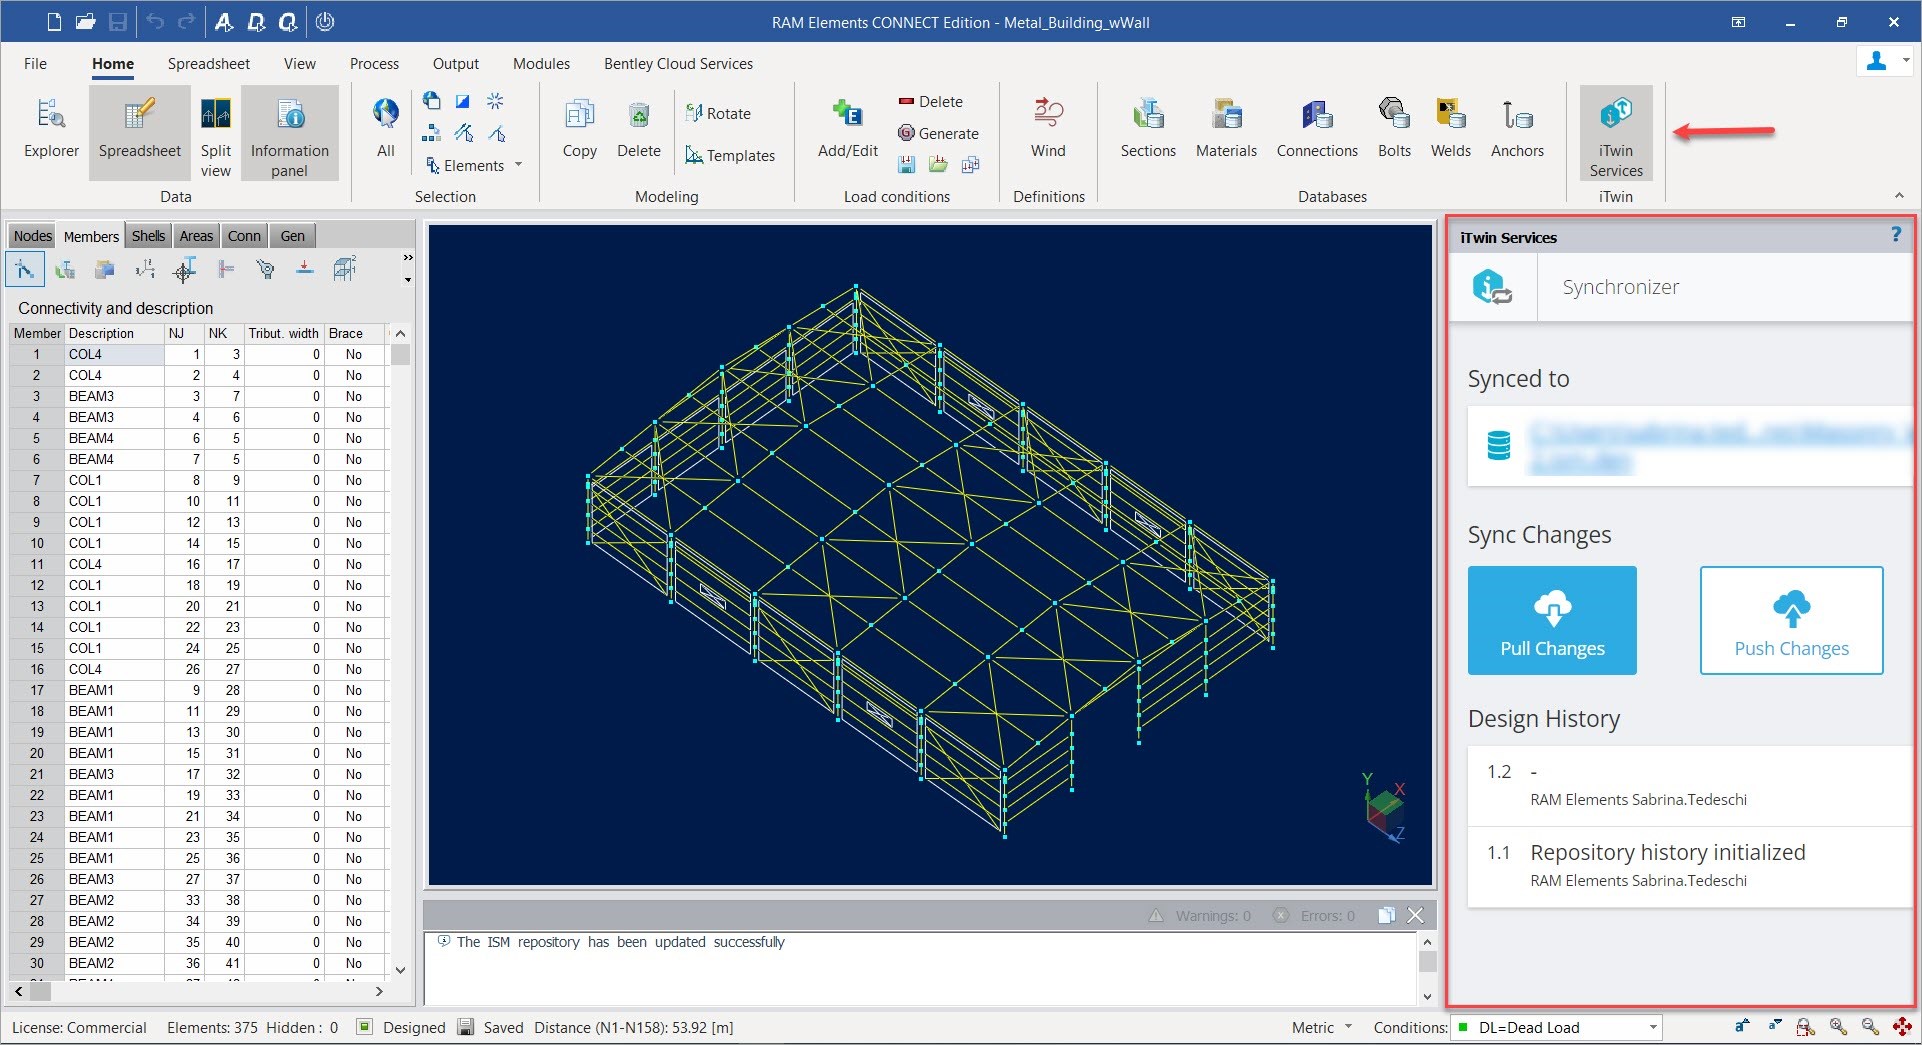Close the message output panel
The width and height of the screenshot is (1922, 1045).
tap(1416, 915)
